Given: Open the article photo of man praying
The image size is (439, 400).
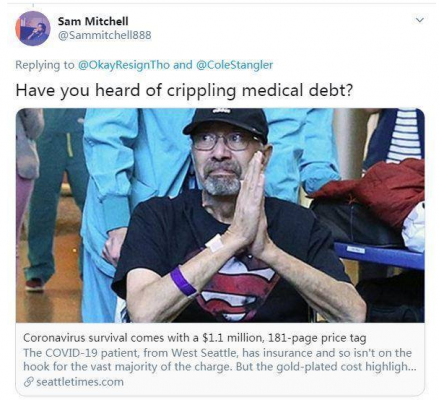Looking at the screenshot, I should 220,215.
